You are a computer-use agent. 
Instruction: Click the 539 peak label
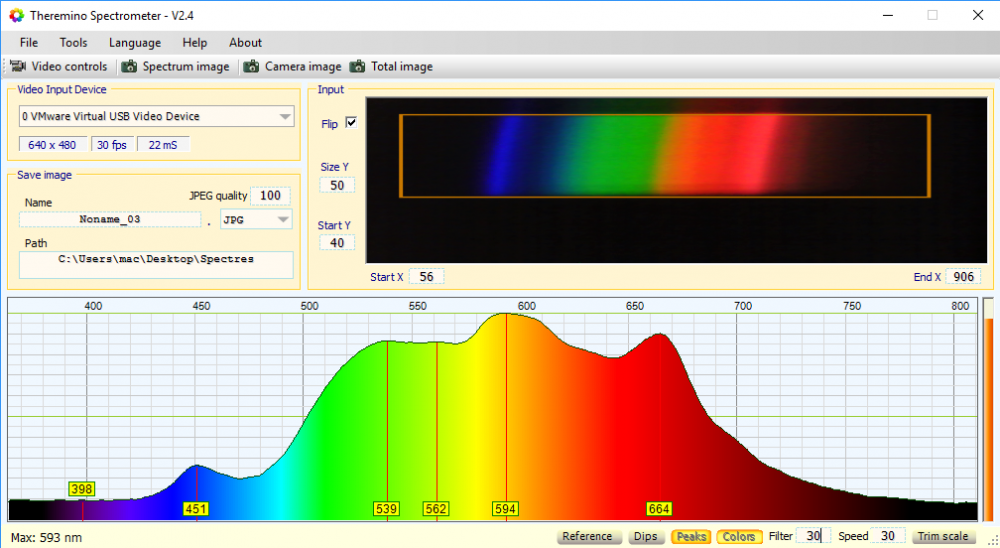tap(386, 509)
